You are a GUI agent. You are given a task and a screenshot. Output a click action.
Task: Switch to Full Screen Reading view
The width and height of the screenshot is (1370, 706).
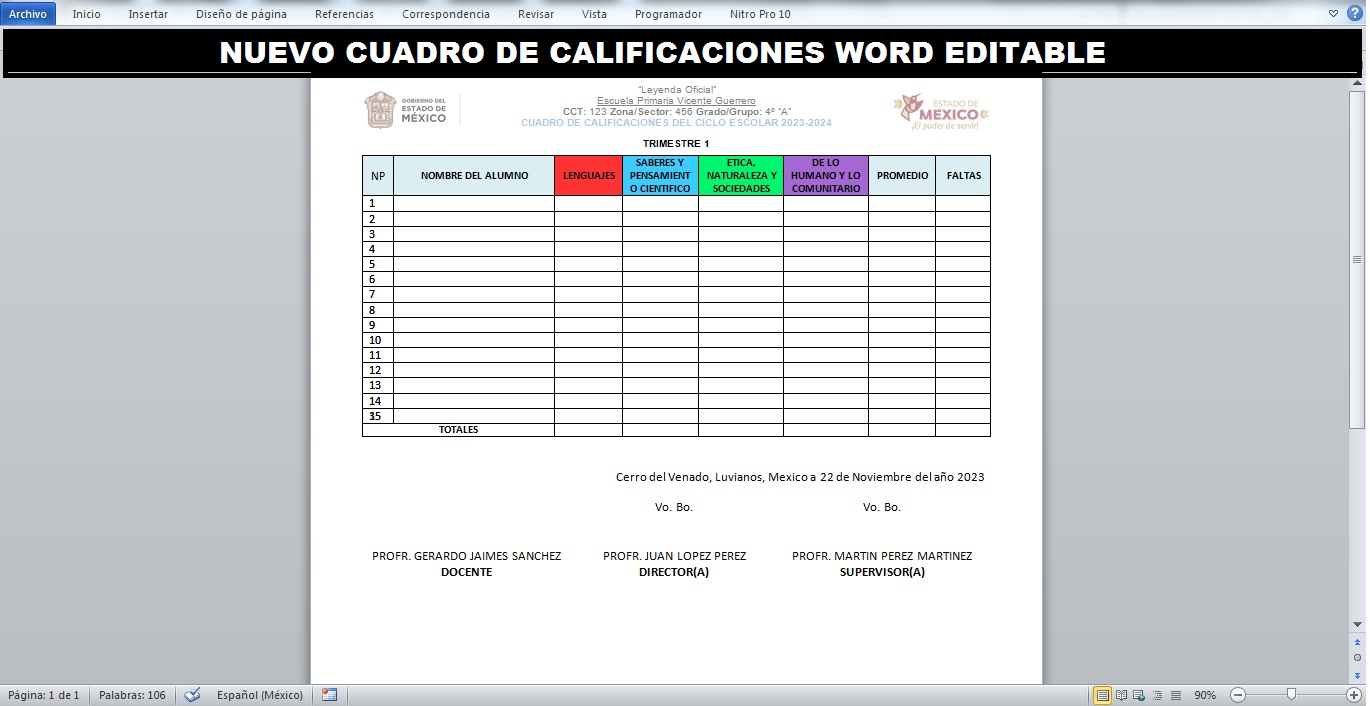[1121, 695]
